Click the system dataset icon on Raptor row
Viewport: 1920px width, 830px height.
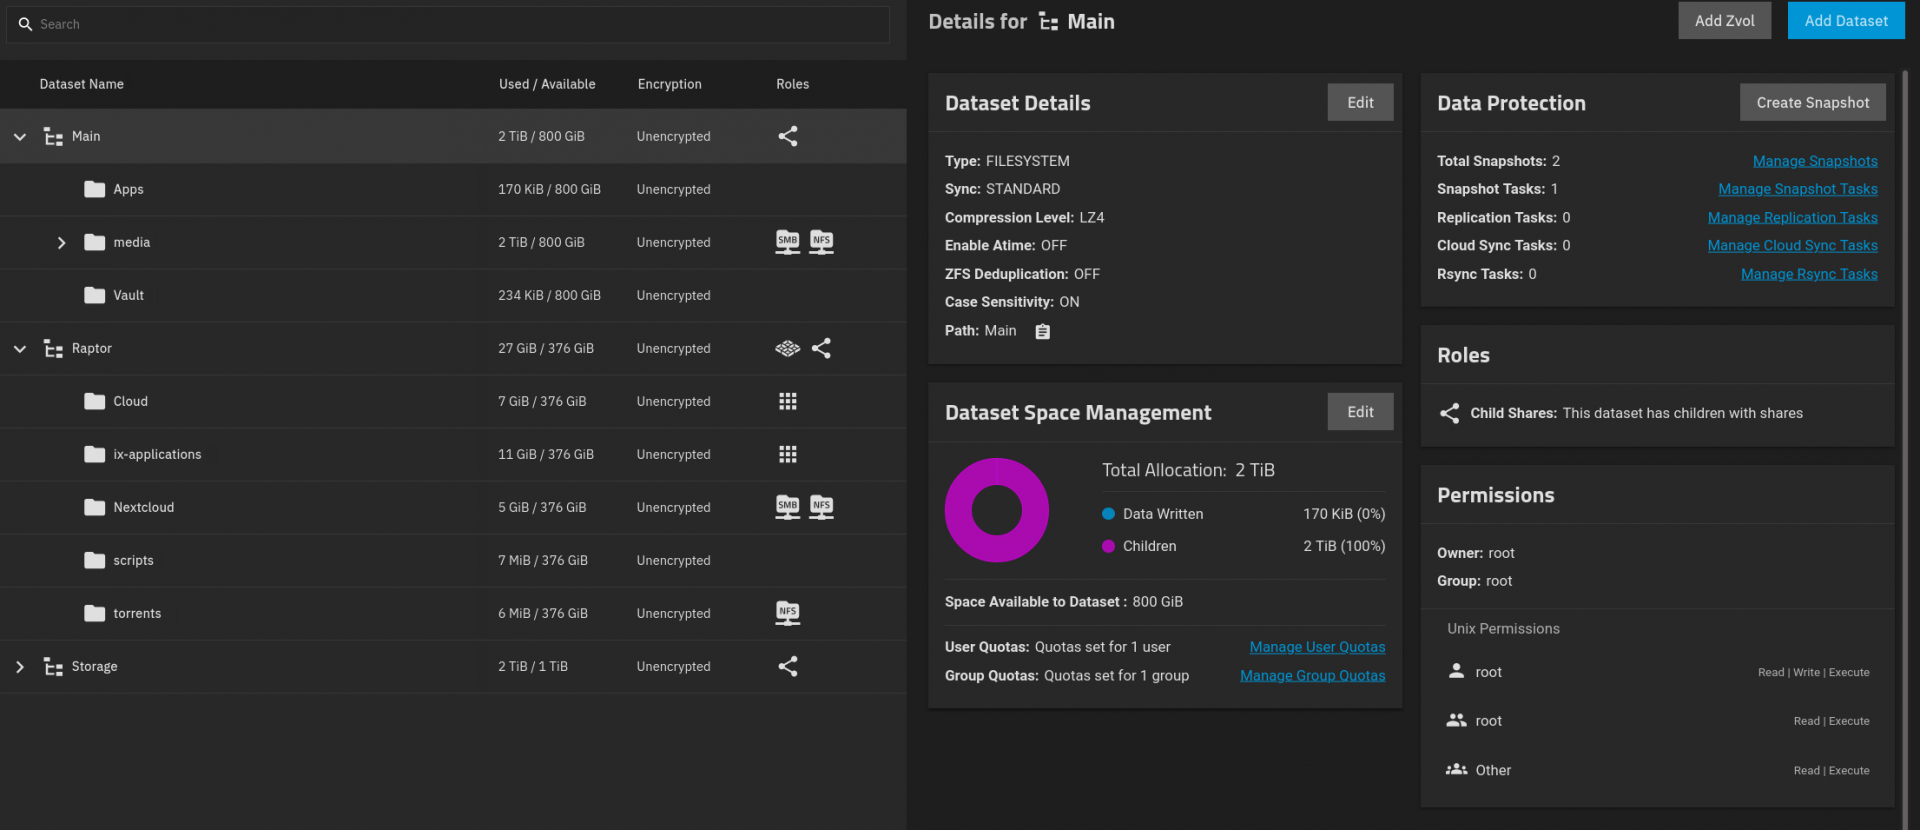(x=787, y=348)
